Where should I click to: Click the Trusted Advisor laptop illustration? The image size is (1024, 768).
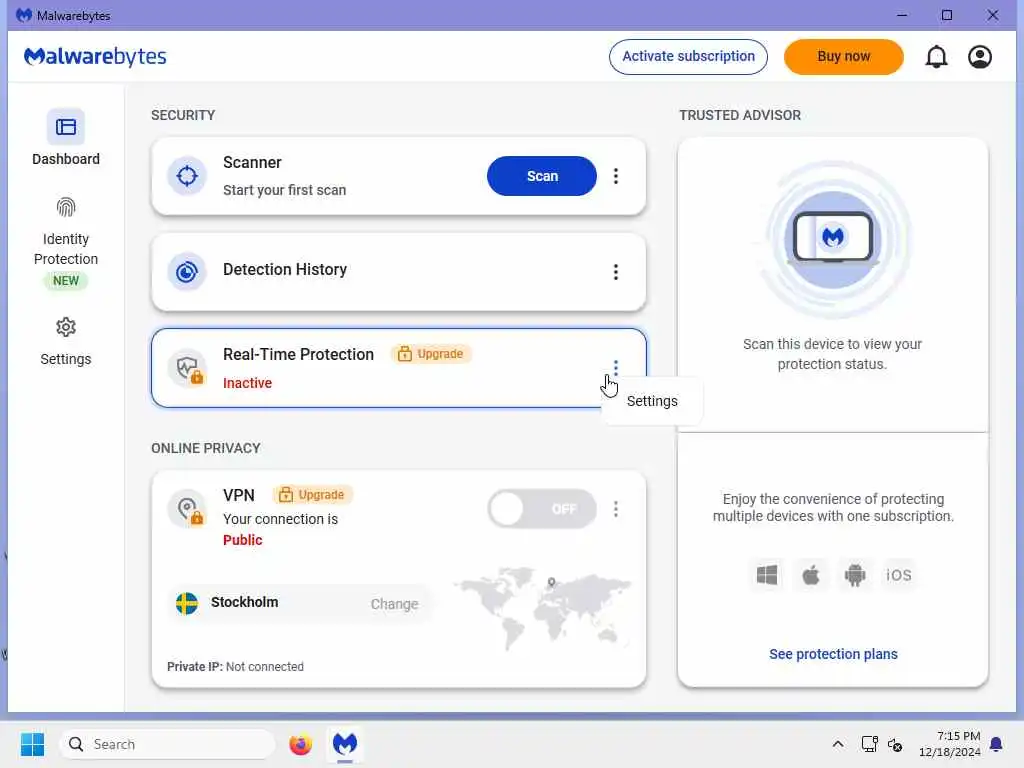833,240
